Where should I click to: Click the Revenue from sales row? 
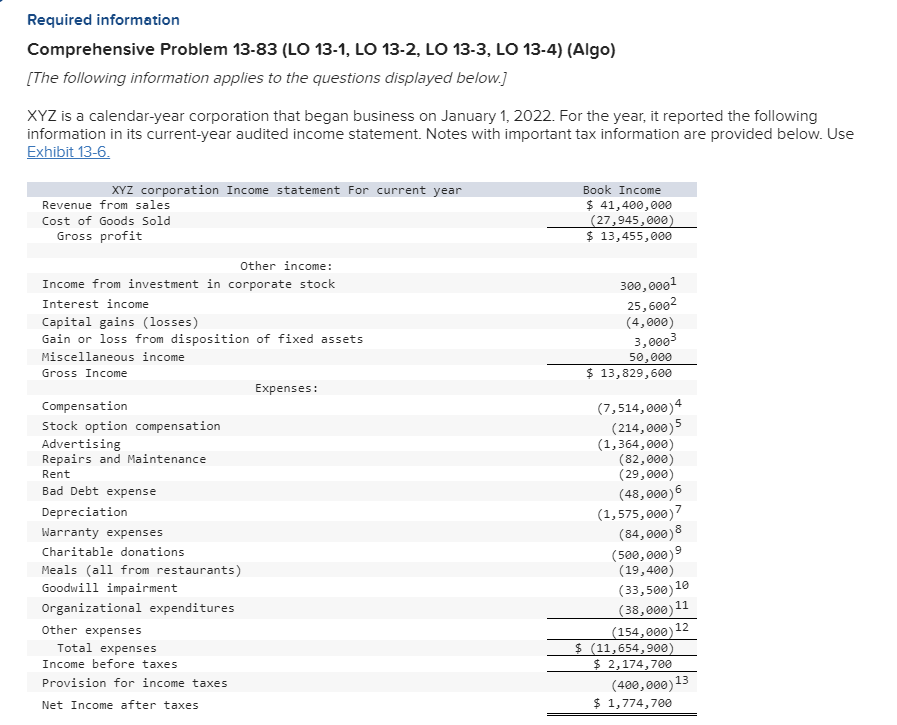[x=105, y=204]
